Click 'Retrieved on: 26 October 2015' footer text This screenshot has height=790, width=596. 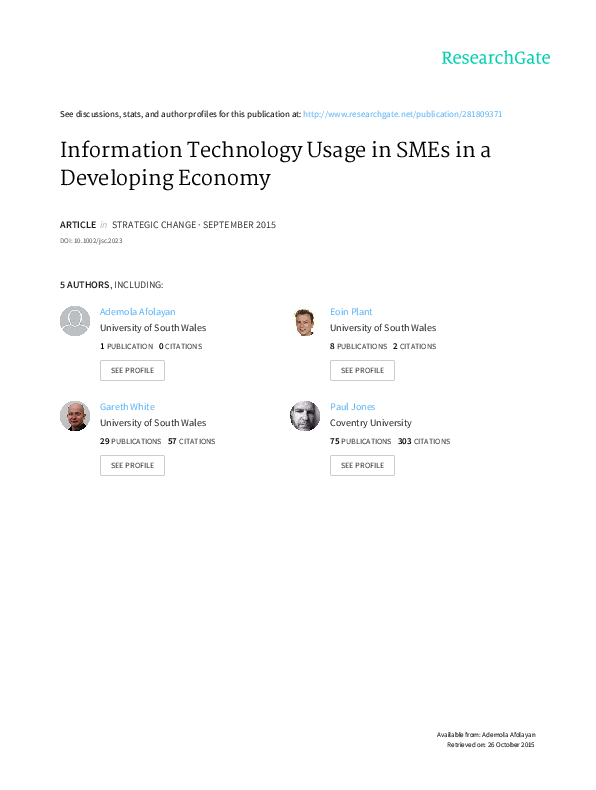pos(491,745)
